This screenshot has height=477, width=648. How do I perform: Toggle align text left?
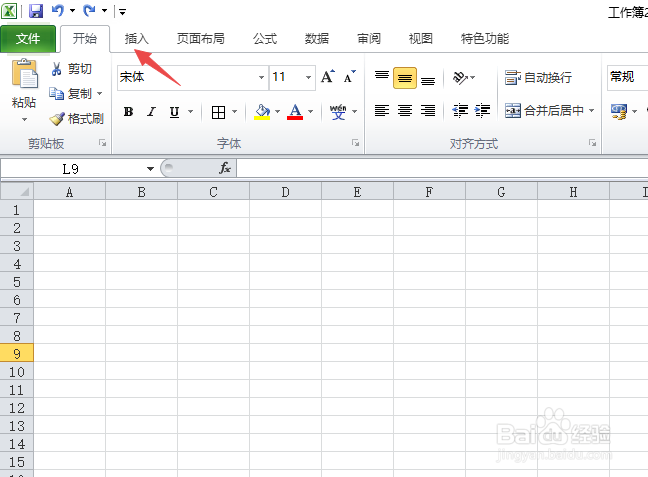pyautogui.click(x=382, y=110)
